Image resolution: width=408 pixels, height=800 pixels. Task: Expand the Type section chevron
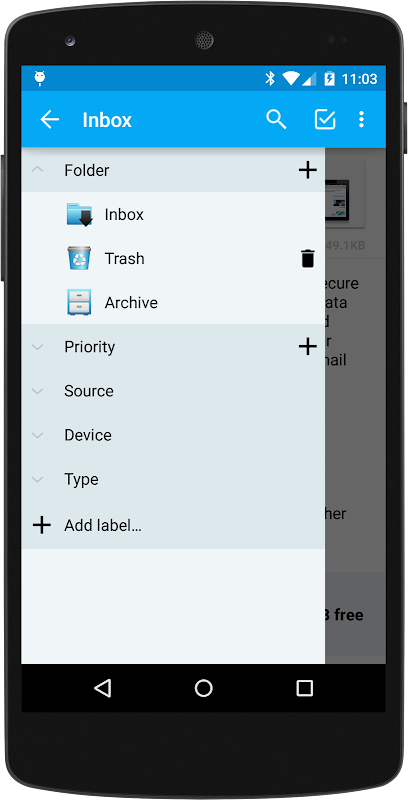coord(37,480)
